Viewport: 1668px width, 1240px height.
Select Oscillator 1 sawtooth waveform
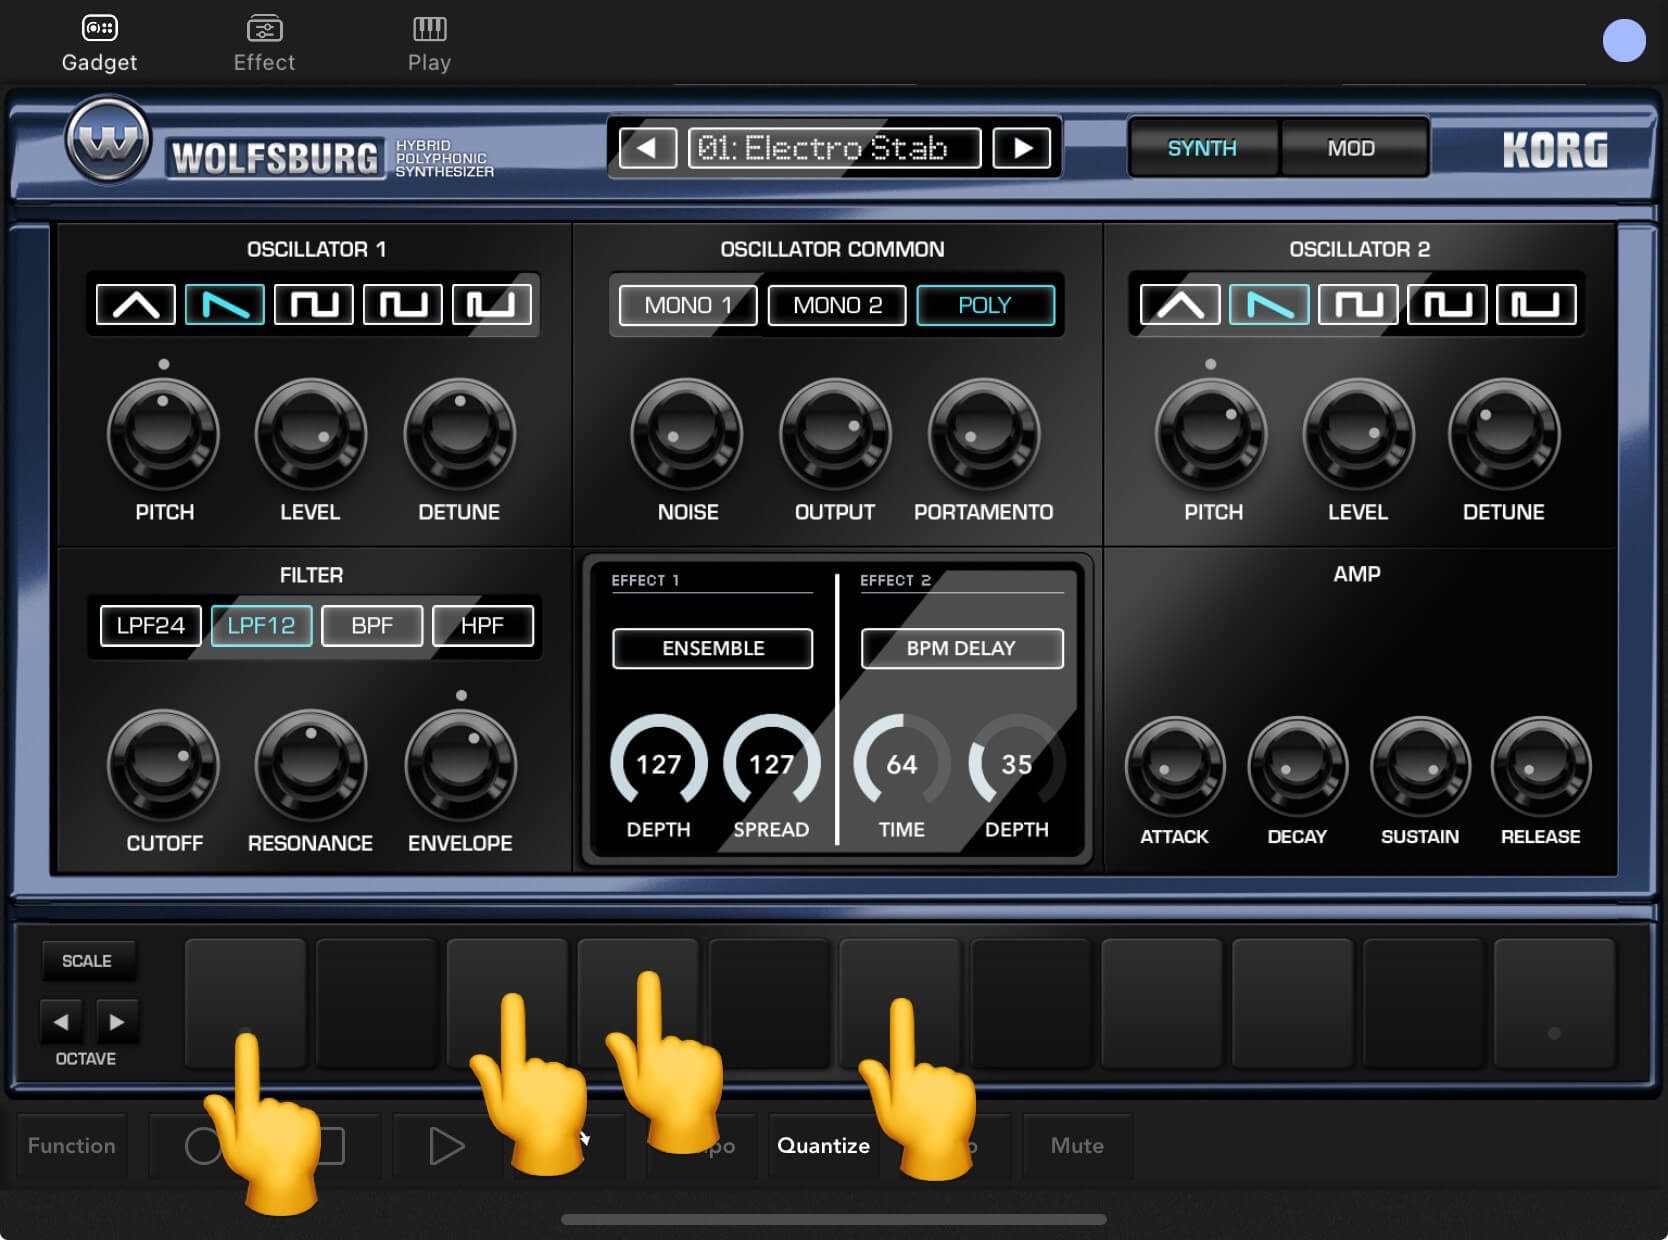(225, 304)
